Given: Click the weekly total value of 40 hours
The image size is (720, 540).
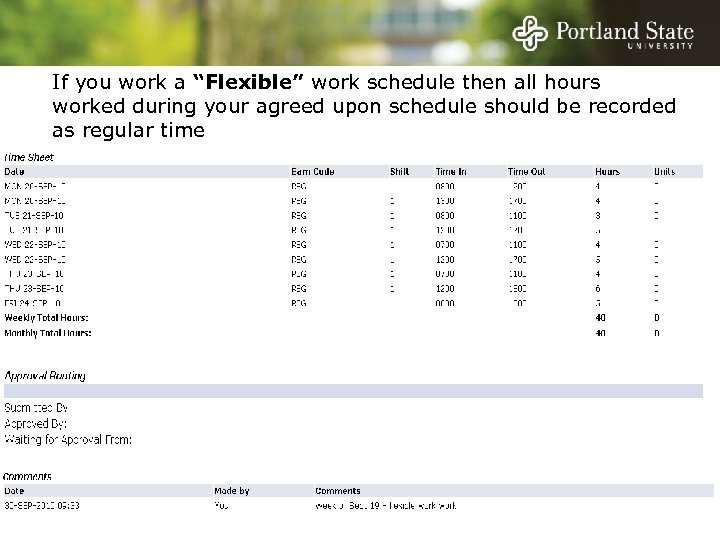Looking at the screenshot, I should click(x=601, y=317).
